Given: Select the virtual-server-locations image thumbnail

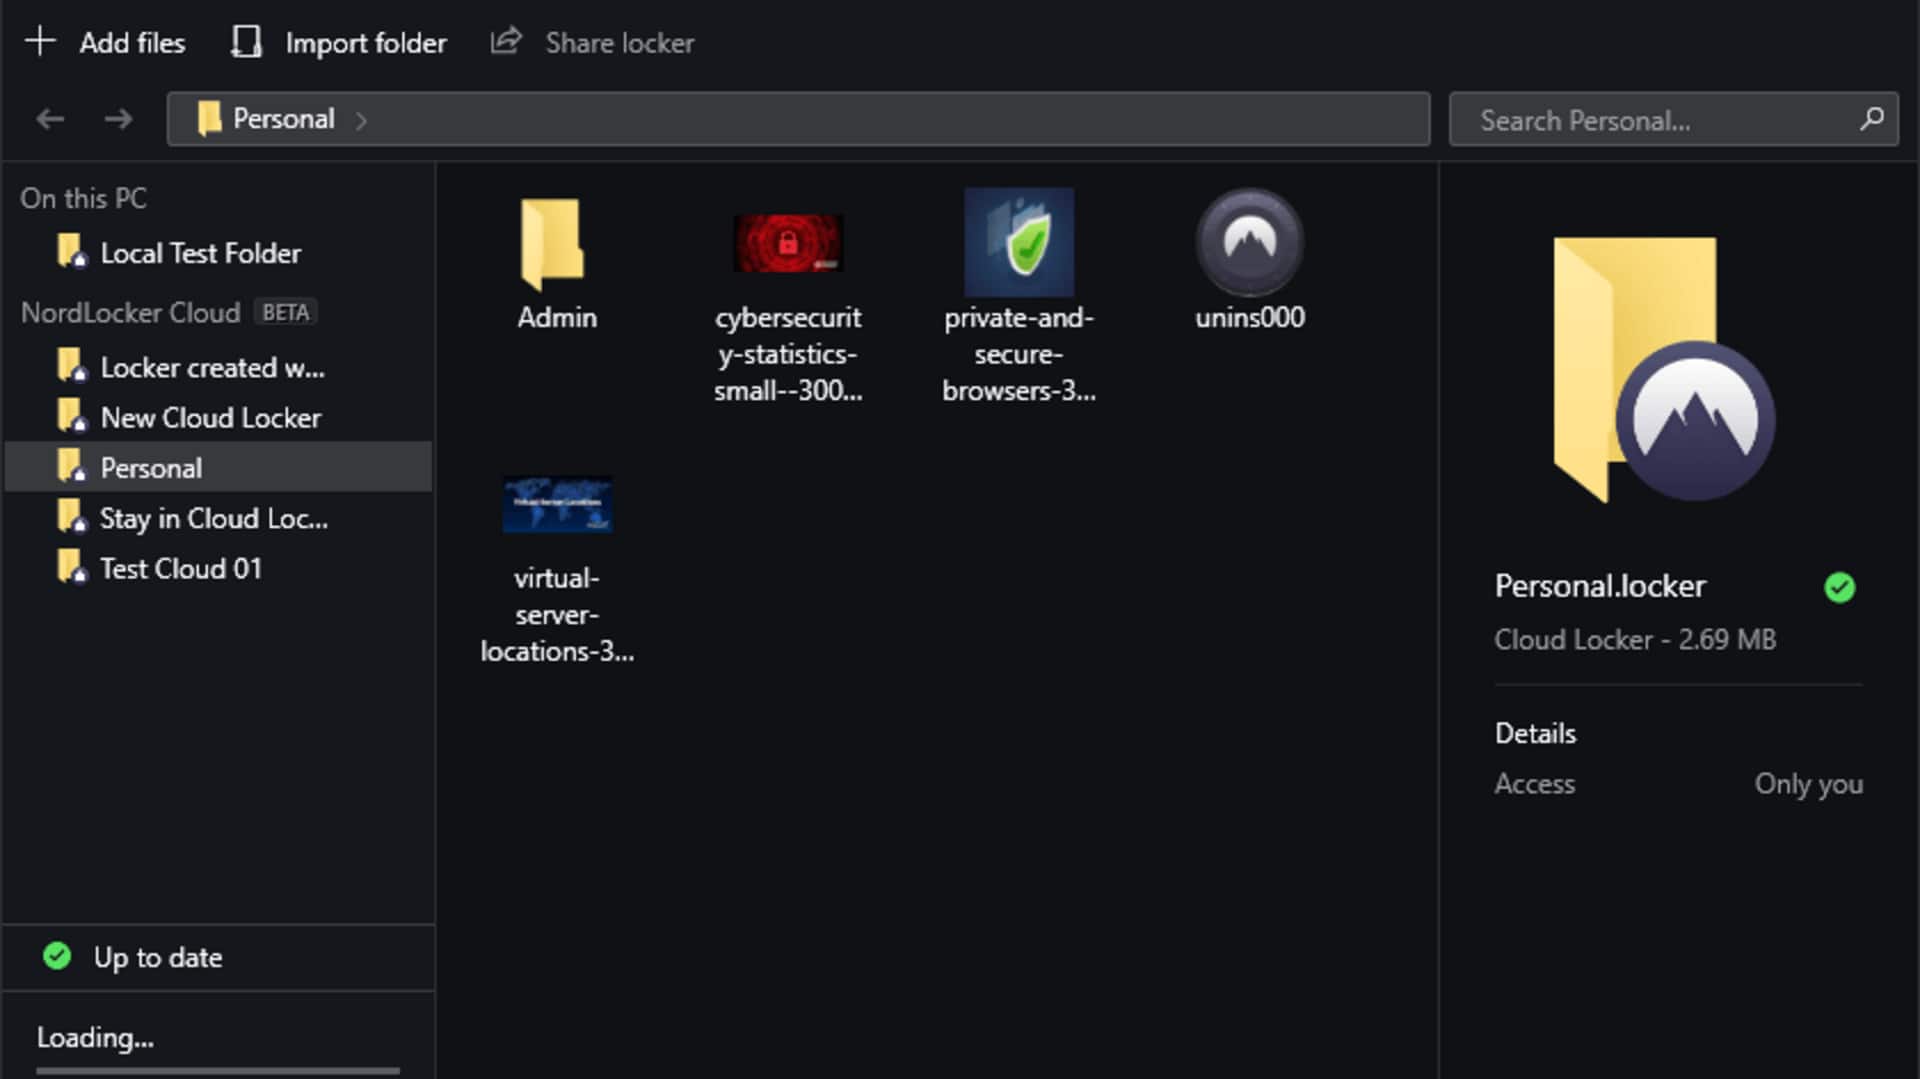Looking at the screenshot, I should point(557,504).
